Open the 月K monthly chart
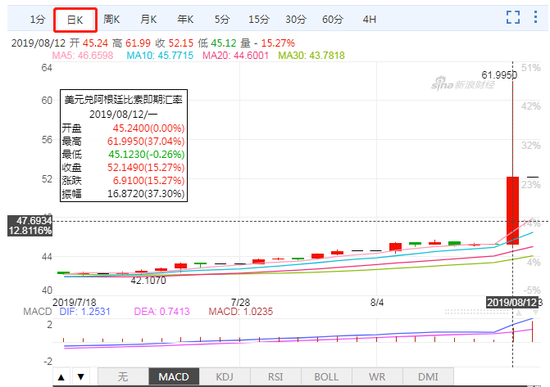 tap(148, 19)
